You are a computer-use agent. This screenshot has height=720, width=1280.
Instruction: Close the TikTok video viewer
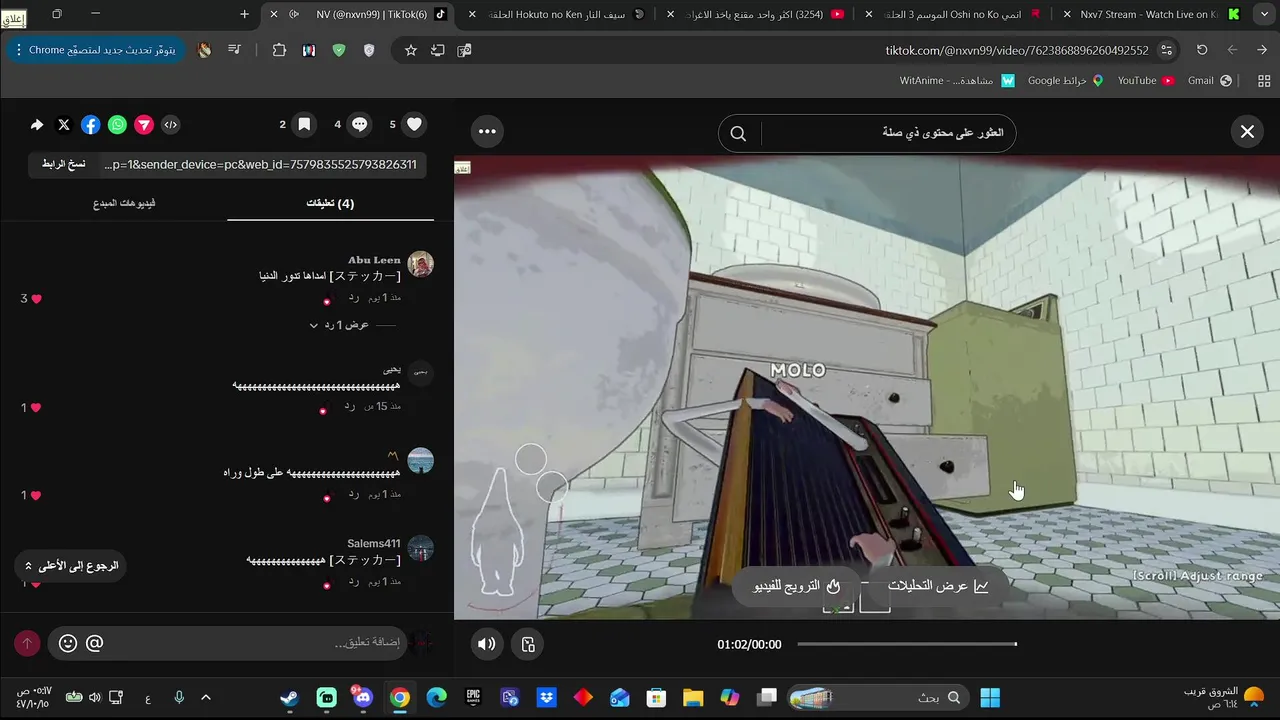[x=1247, y=132]
